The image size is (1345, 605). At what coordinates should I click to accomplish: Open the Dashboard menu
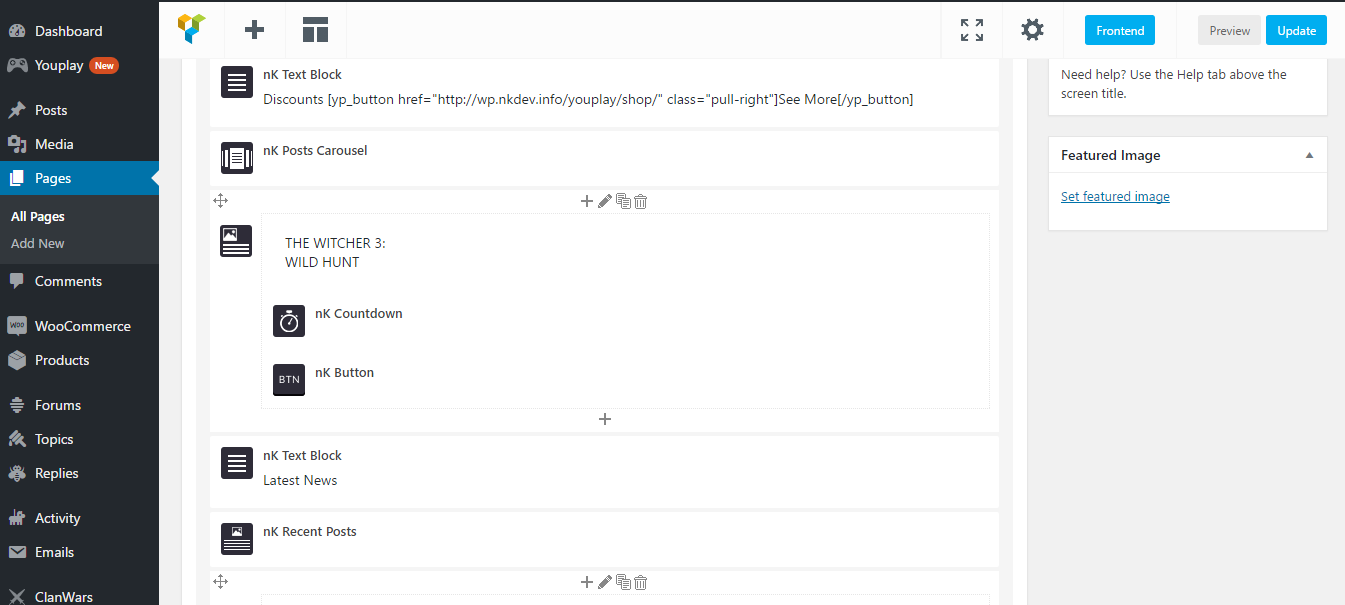(x=79, y=31)
